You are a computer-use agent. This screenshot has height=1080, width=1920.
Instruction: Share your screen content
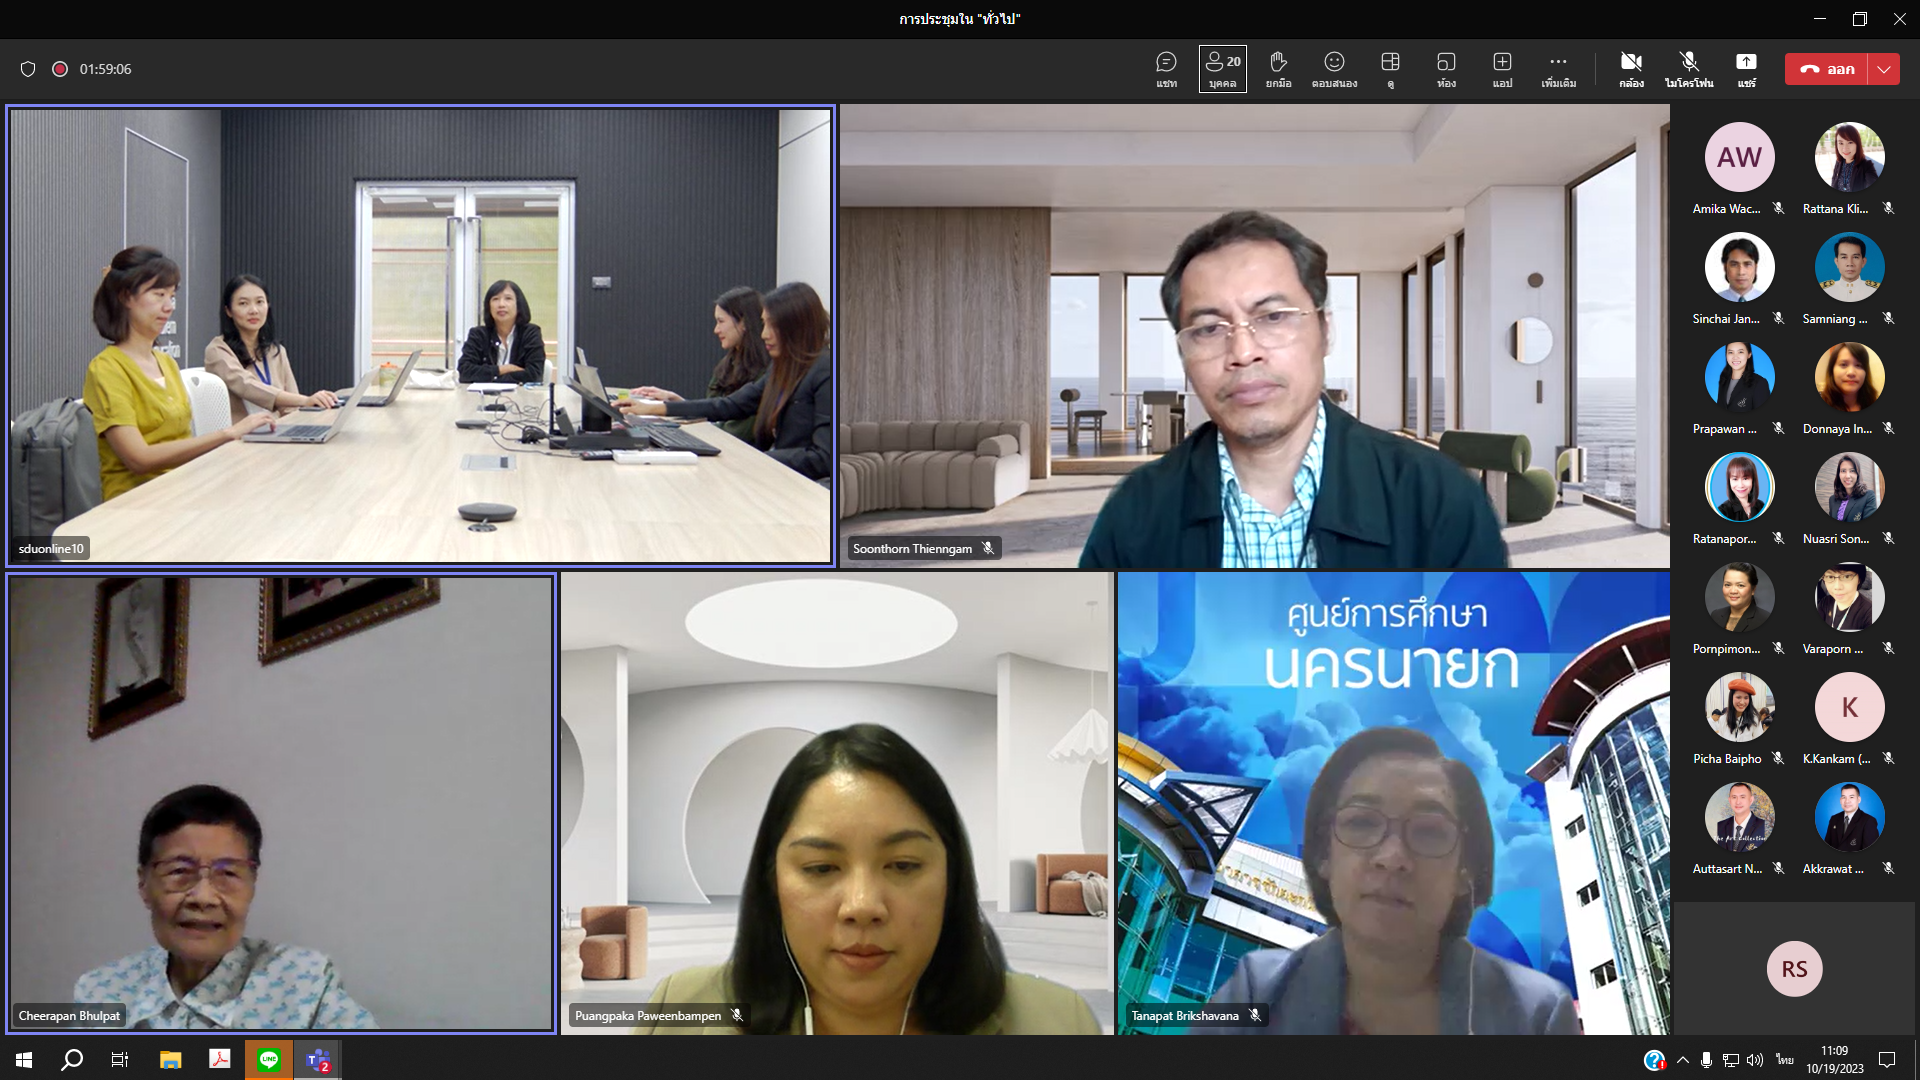coord(1746,69)
